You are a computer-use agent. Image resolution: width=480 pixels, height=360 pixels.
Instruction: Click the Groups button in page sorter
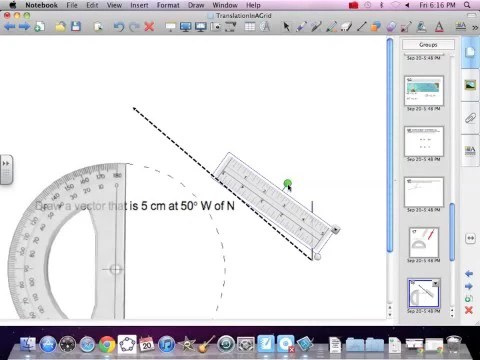[x=428, y=45]
